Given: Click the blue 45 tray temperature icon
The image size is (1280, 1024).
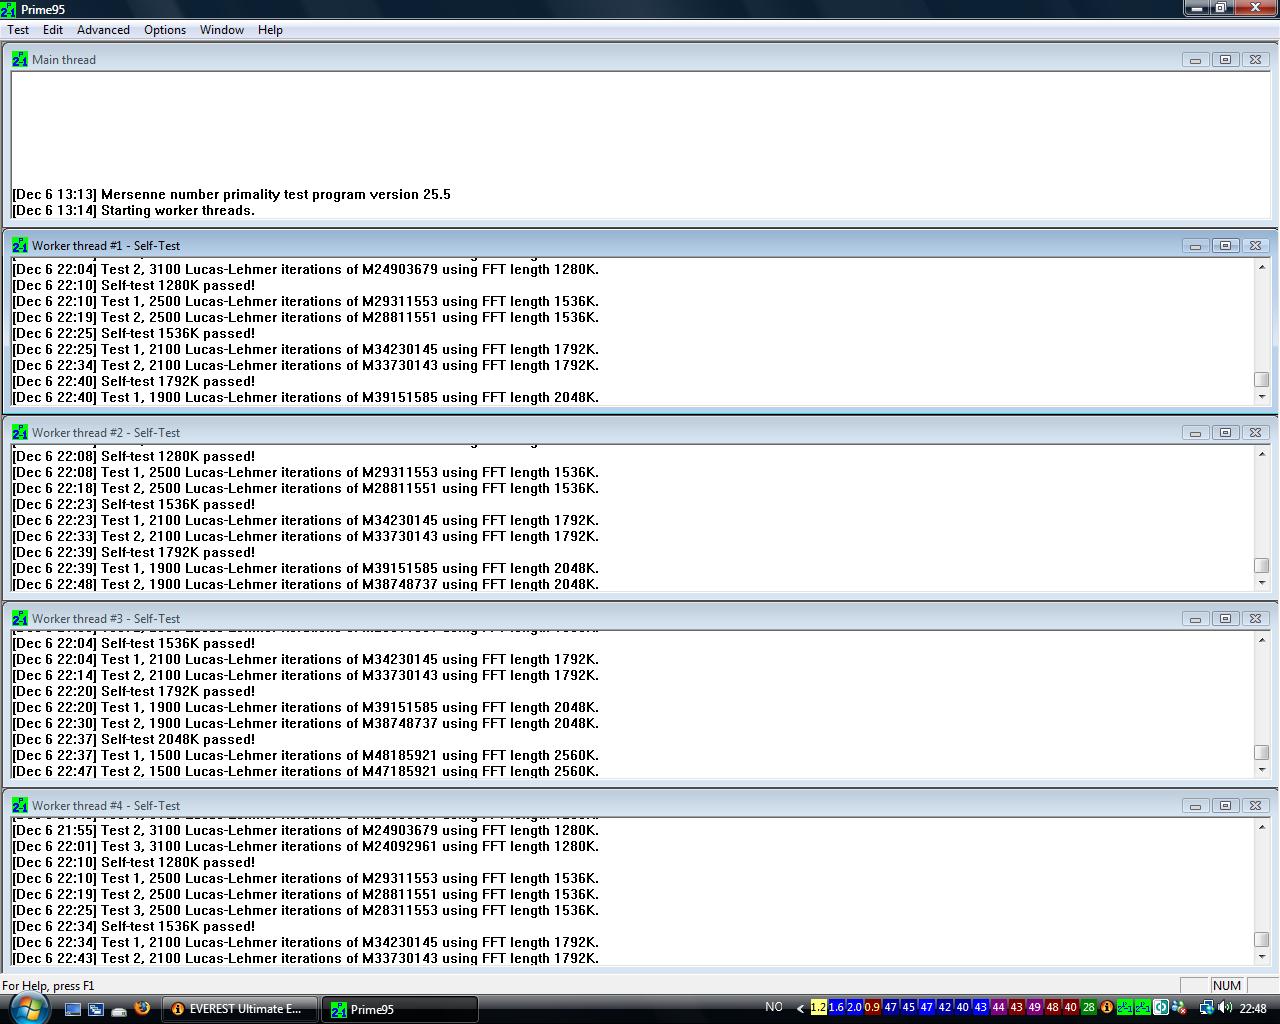Looking at the screenshot, I should (908, 1007).
